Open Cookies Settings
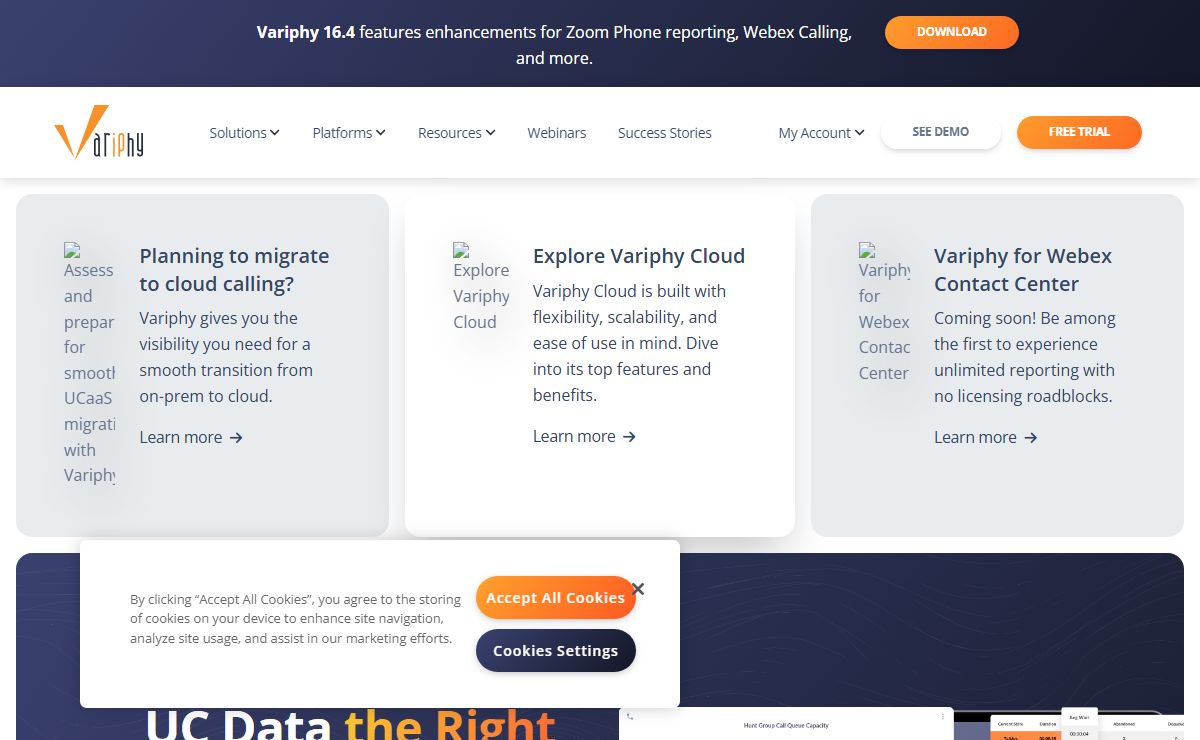Screen dimensions: 1200x740 pos(555,650)
